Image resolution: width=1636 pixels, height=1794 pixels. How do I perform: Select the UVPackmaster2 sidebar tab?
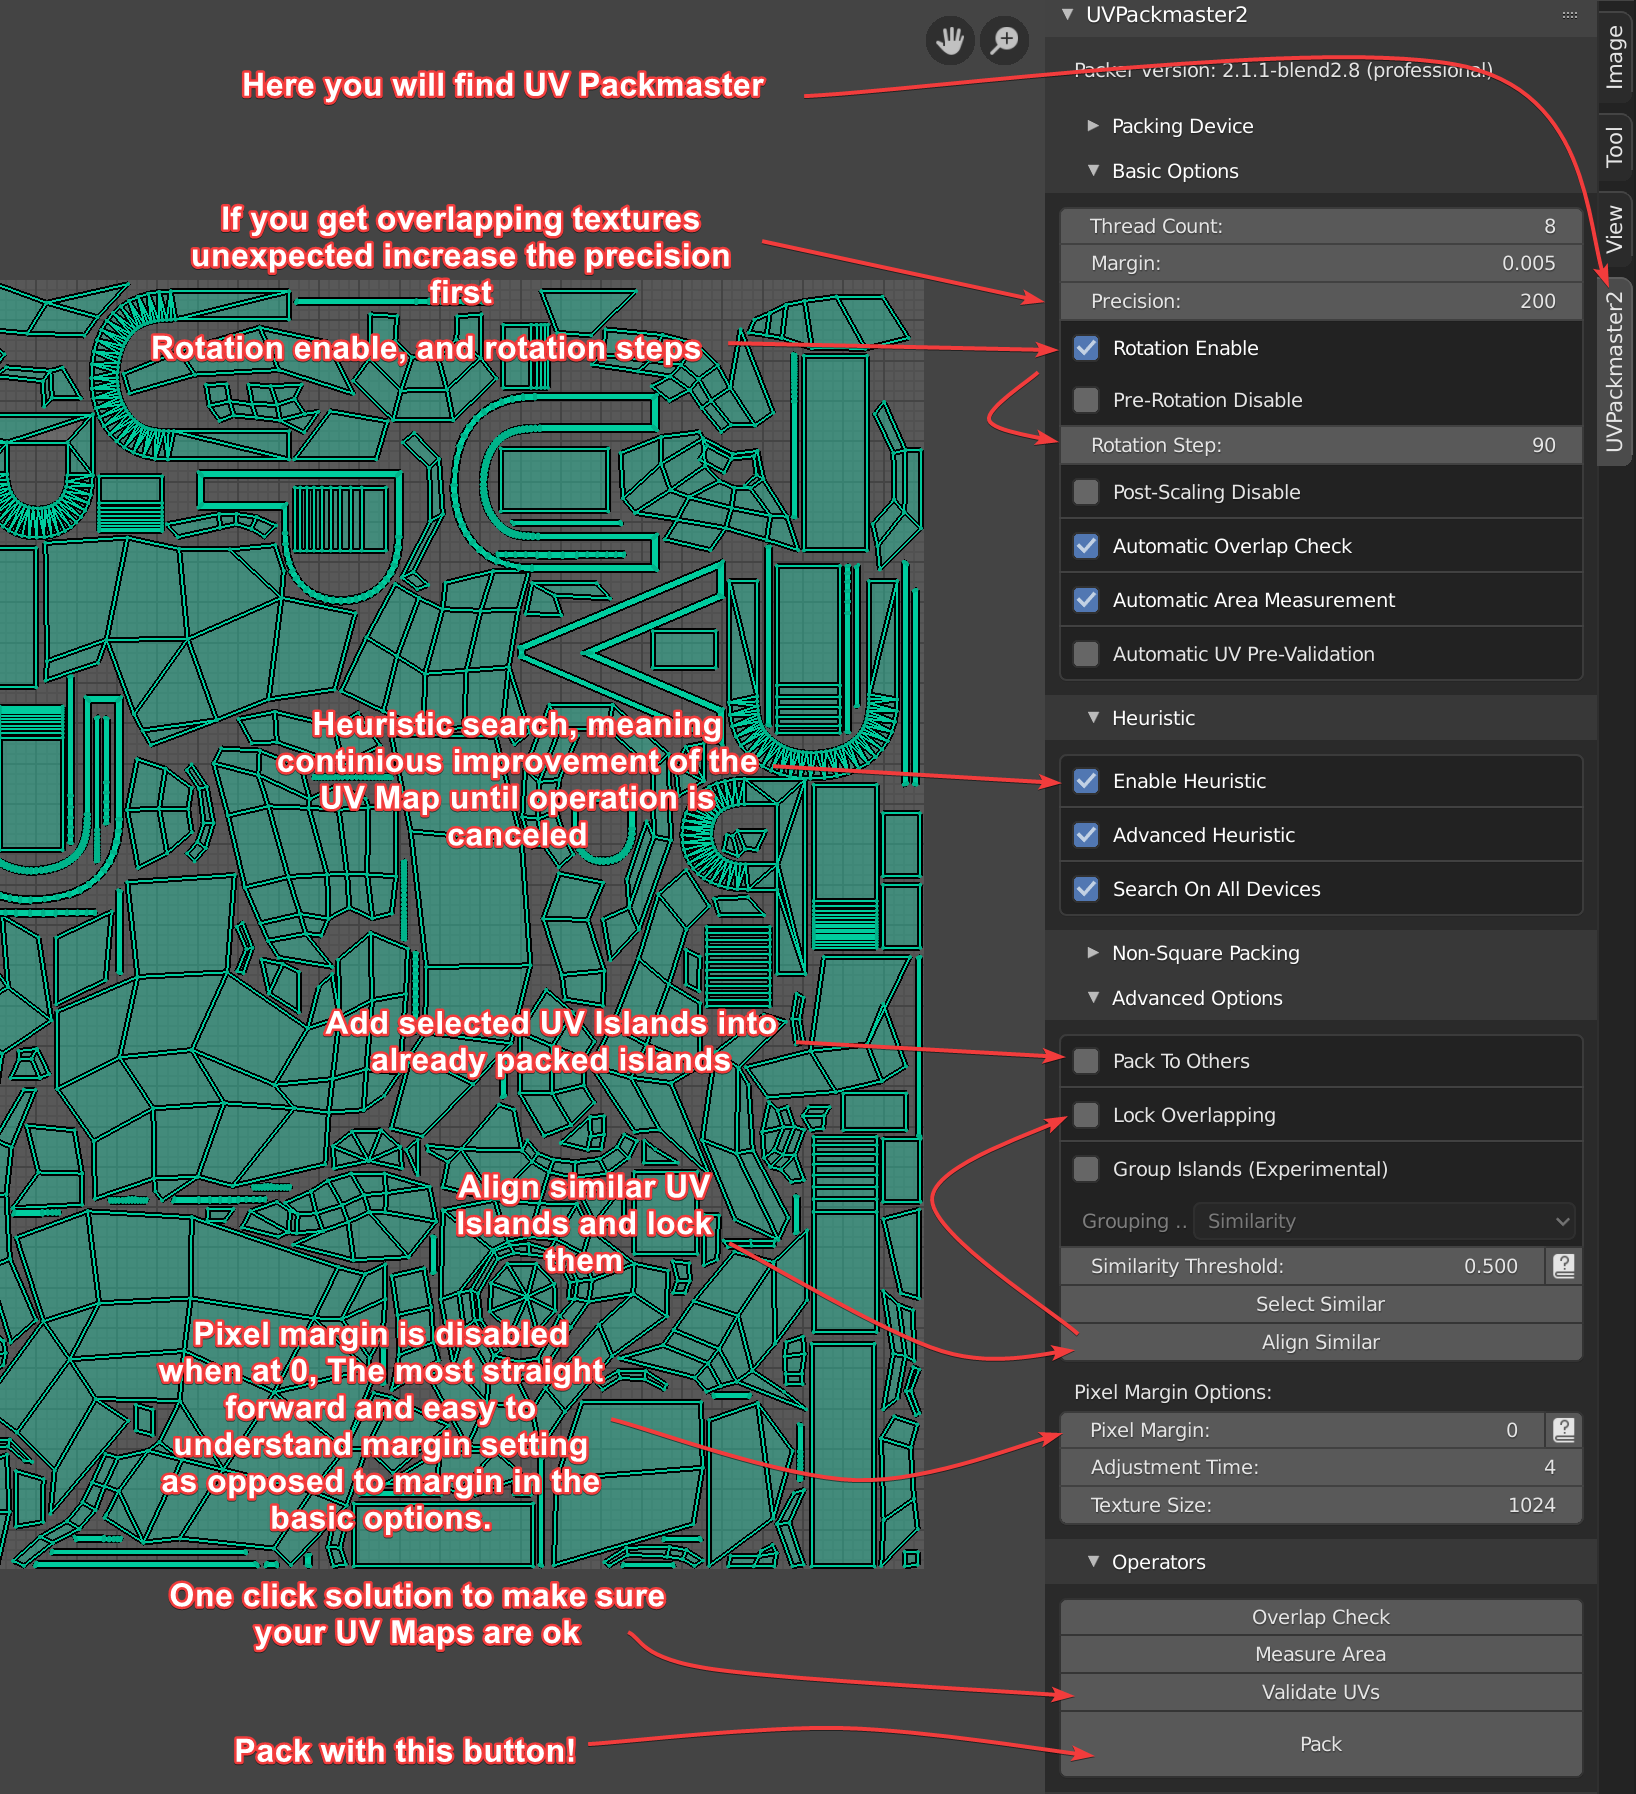pyautogui.click(x=1614, y=372)
